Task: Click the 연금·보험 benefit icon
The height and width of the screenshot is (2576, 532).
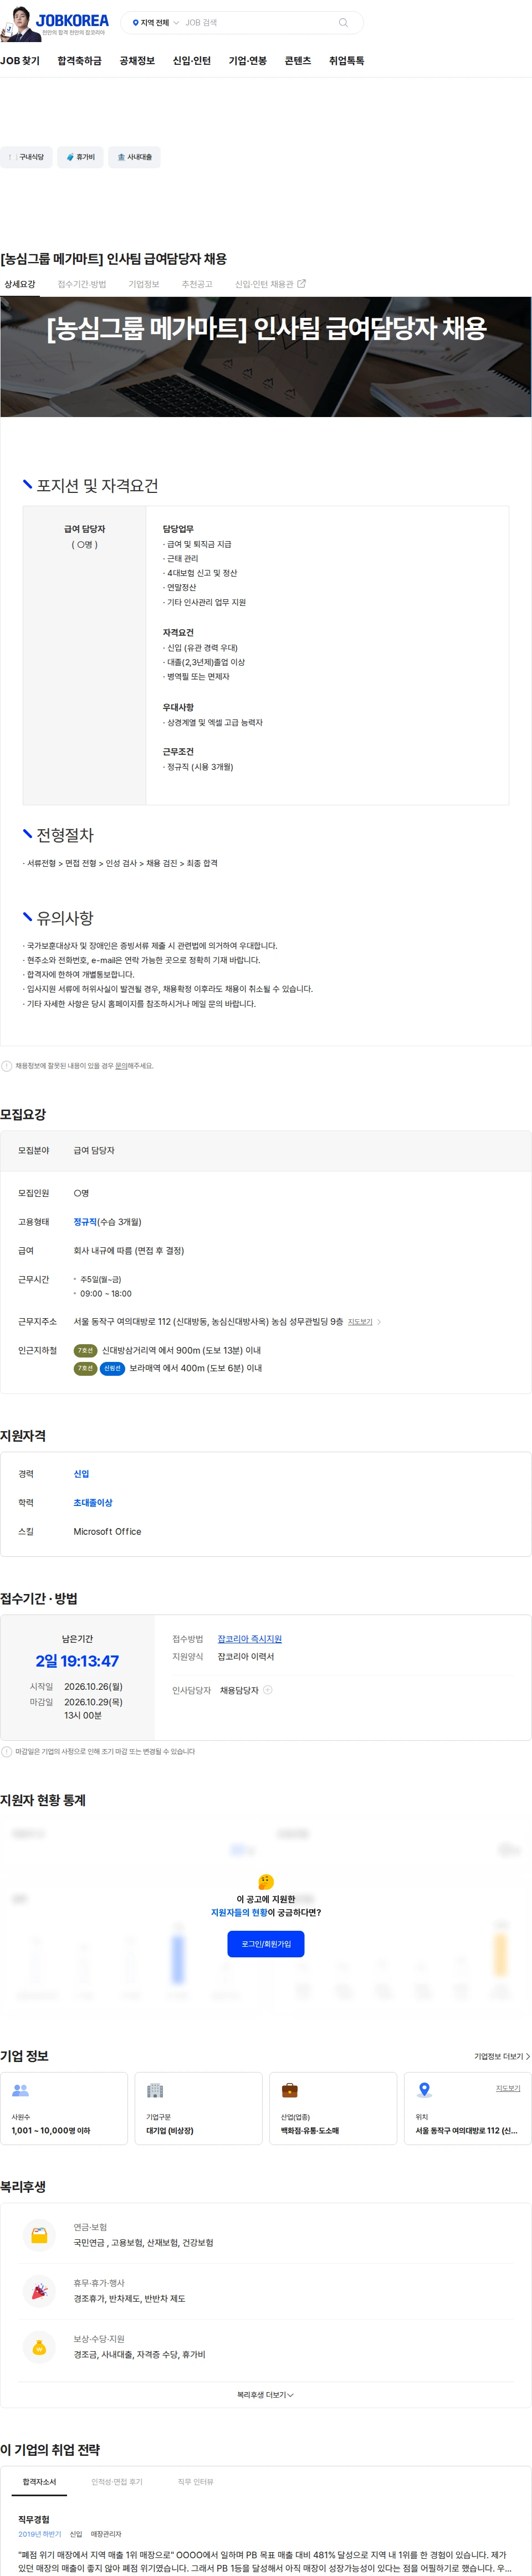Action: tap(39, 2235)
